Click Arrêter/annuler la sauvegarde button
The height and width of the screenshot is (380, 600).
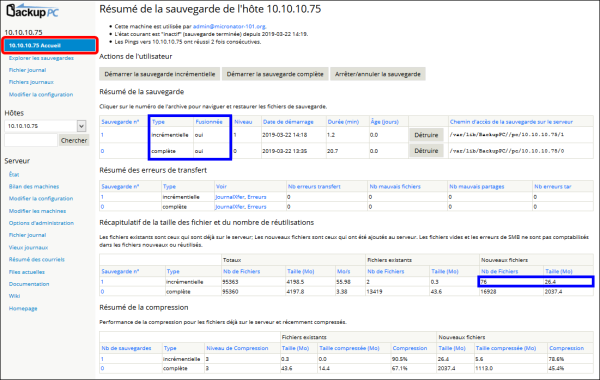tap(378, 74)
